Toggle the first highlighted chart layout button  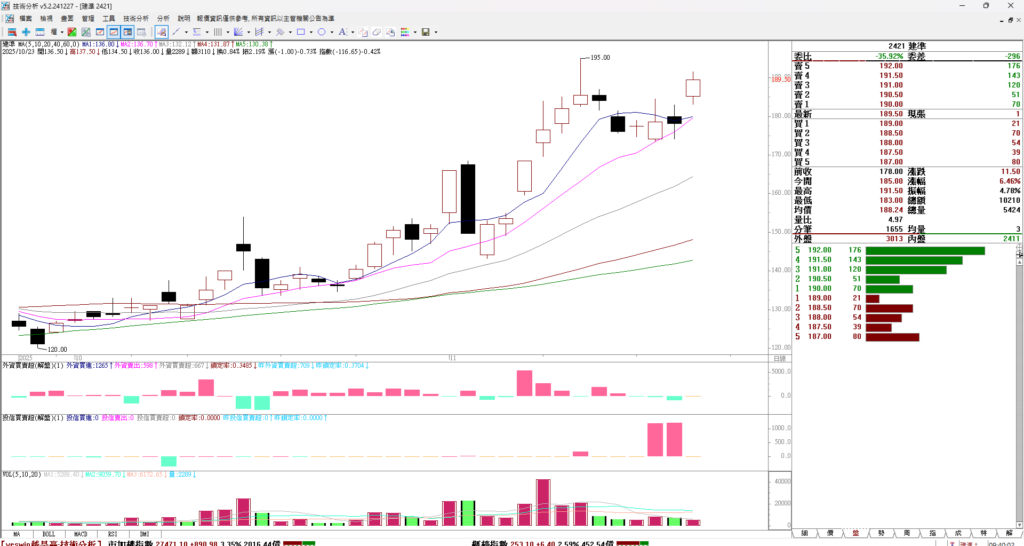[113, 32]
